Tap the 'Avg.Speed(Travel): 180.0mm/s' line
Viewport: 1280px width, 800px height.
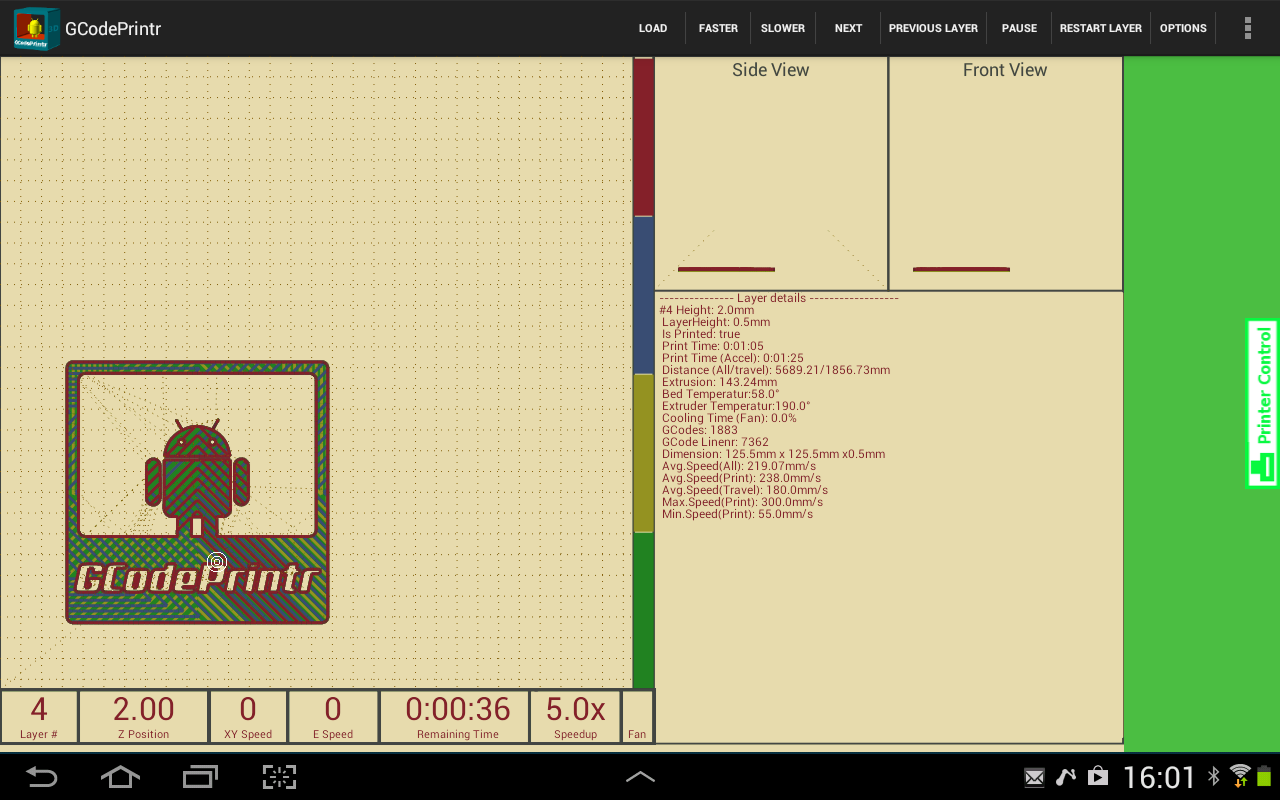coord(744,490)
